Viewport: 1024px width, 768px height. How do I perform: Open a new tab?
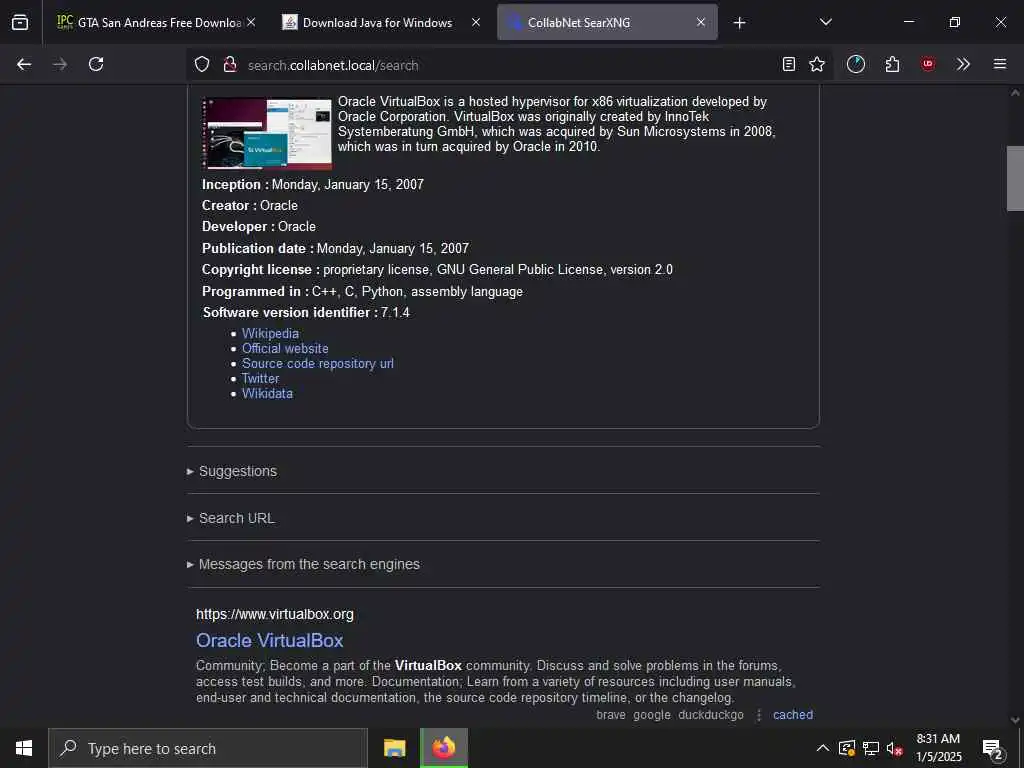point(739,23)
